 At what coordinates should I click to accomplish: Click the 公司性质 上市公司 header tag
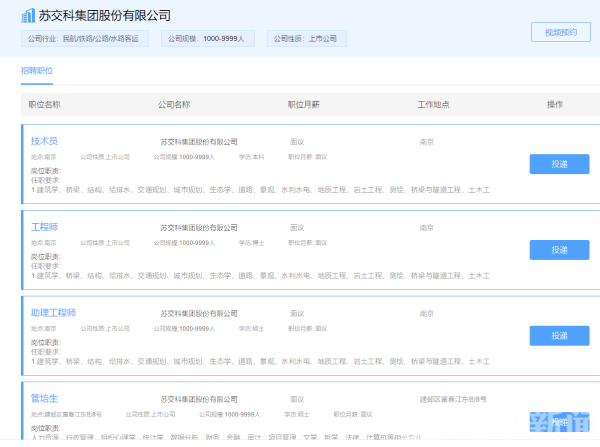[x=307, y=39]
